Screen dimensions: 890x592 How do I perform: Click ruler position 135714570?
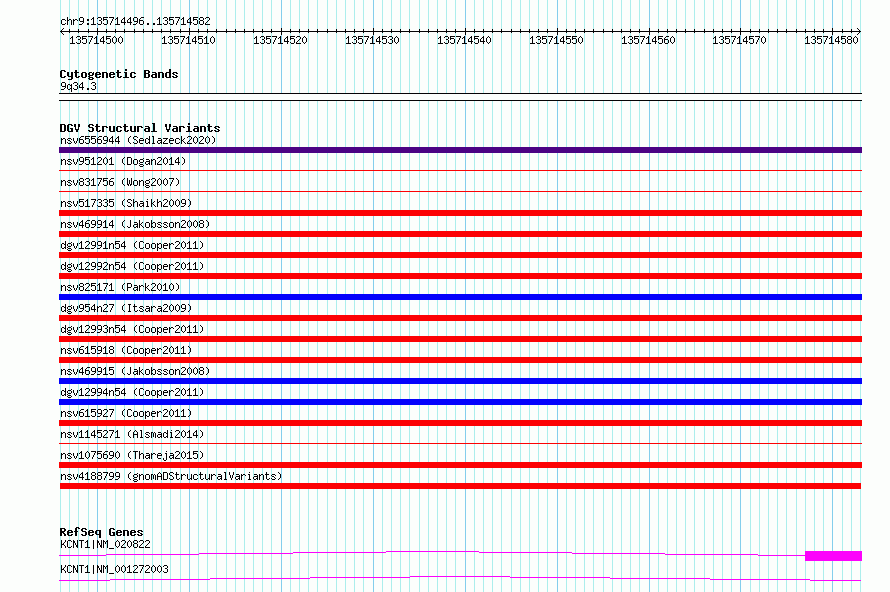pos(739,40)
